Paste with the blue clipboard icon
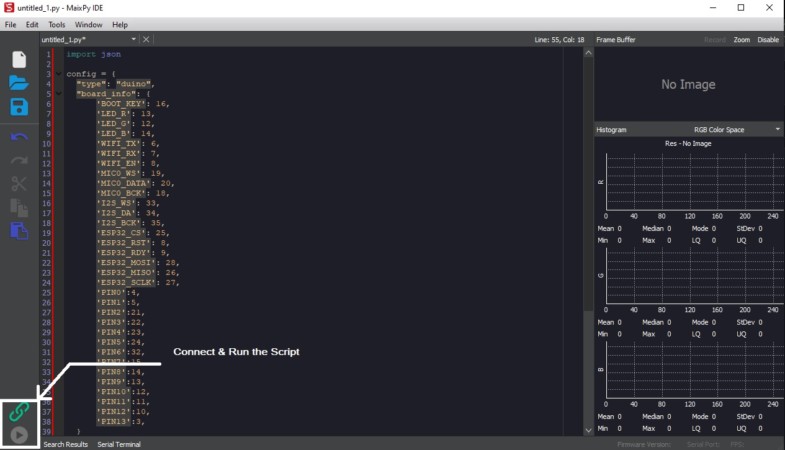This screenshot has height=450, width=785. (19, 231)
